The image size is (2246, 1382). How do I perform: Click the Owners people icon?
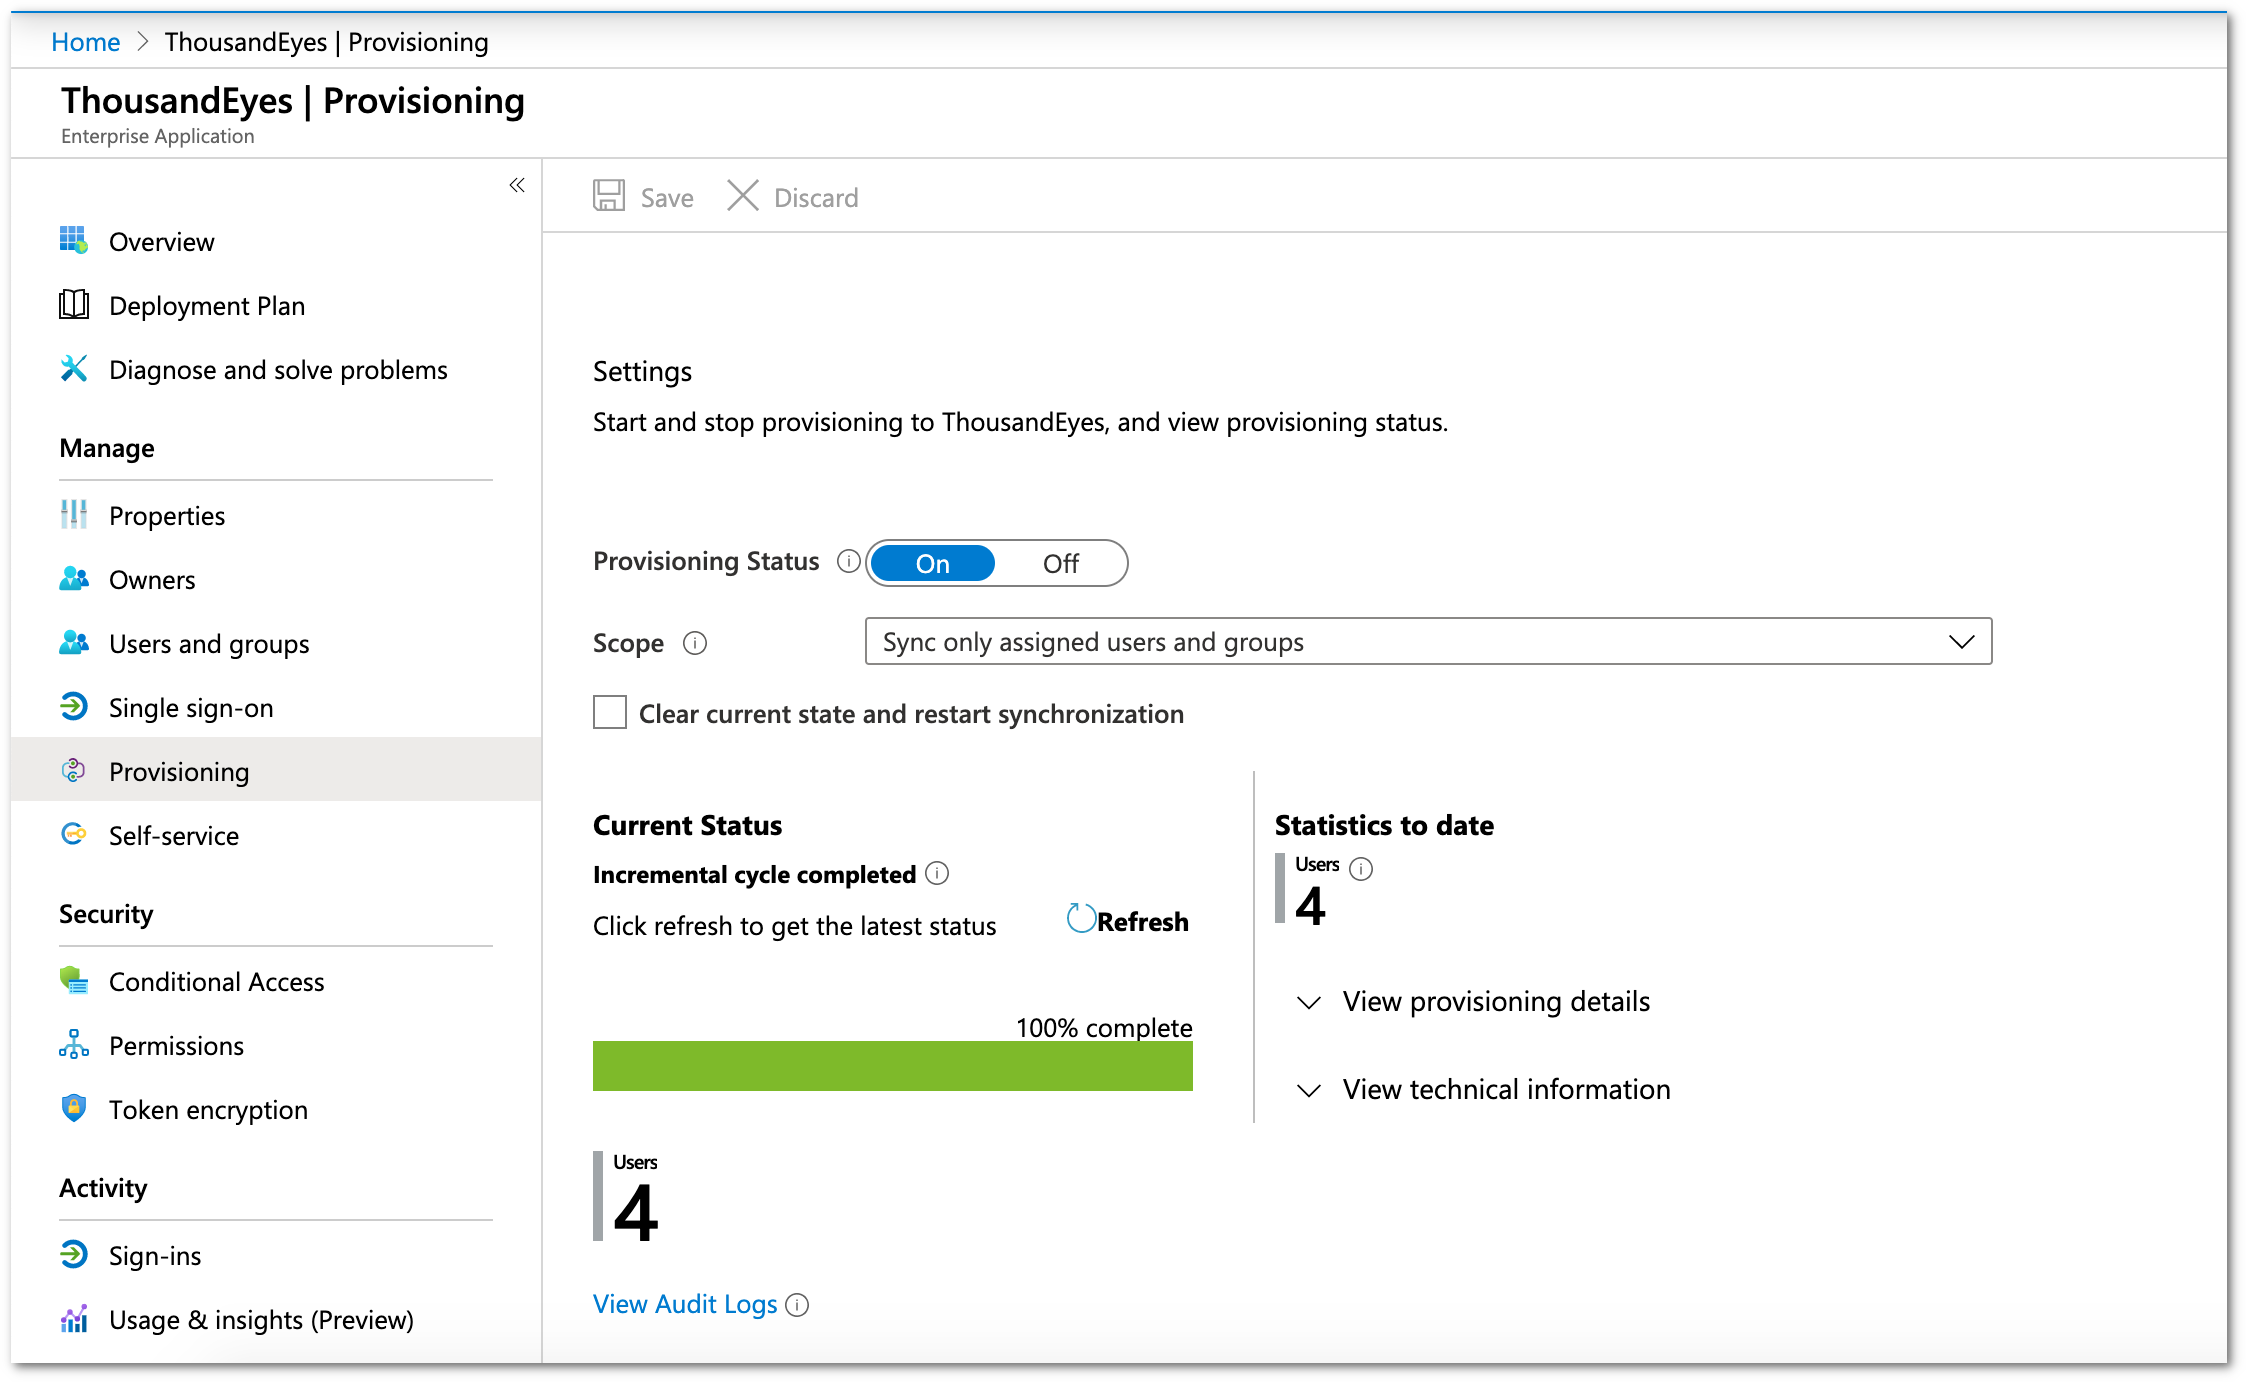[74, 578]
